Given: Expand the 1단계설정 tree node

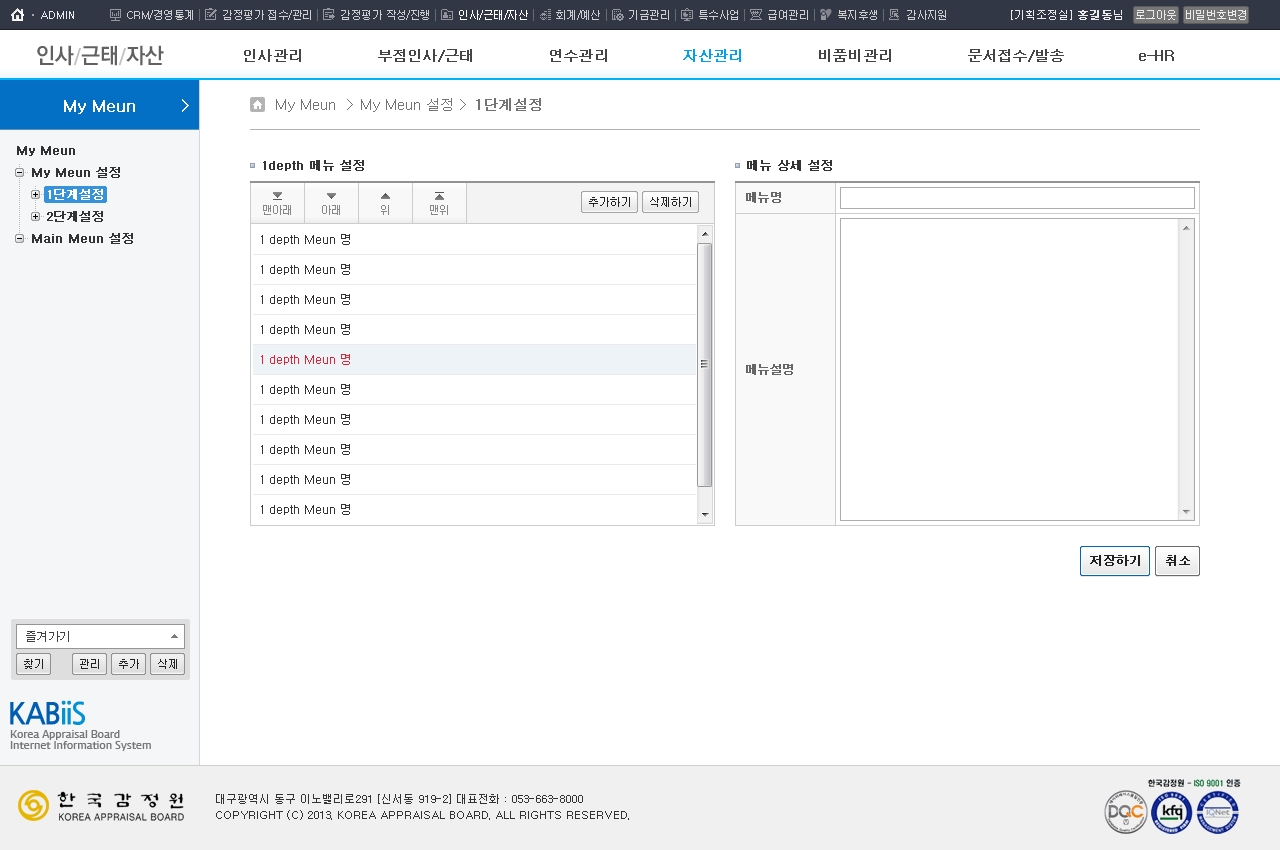Looking at the screenshot, I should tap(36, 194).
